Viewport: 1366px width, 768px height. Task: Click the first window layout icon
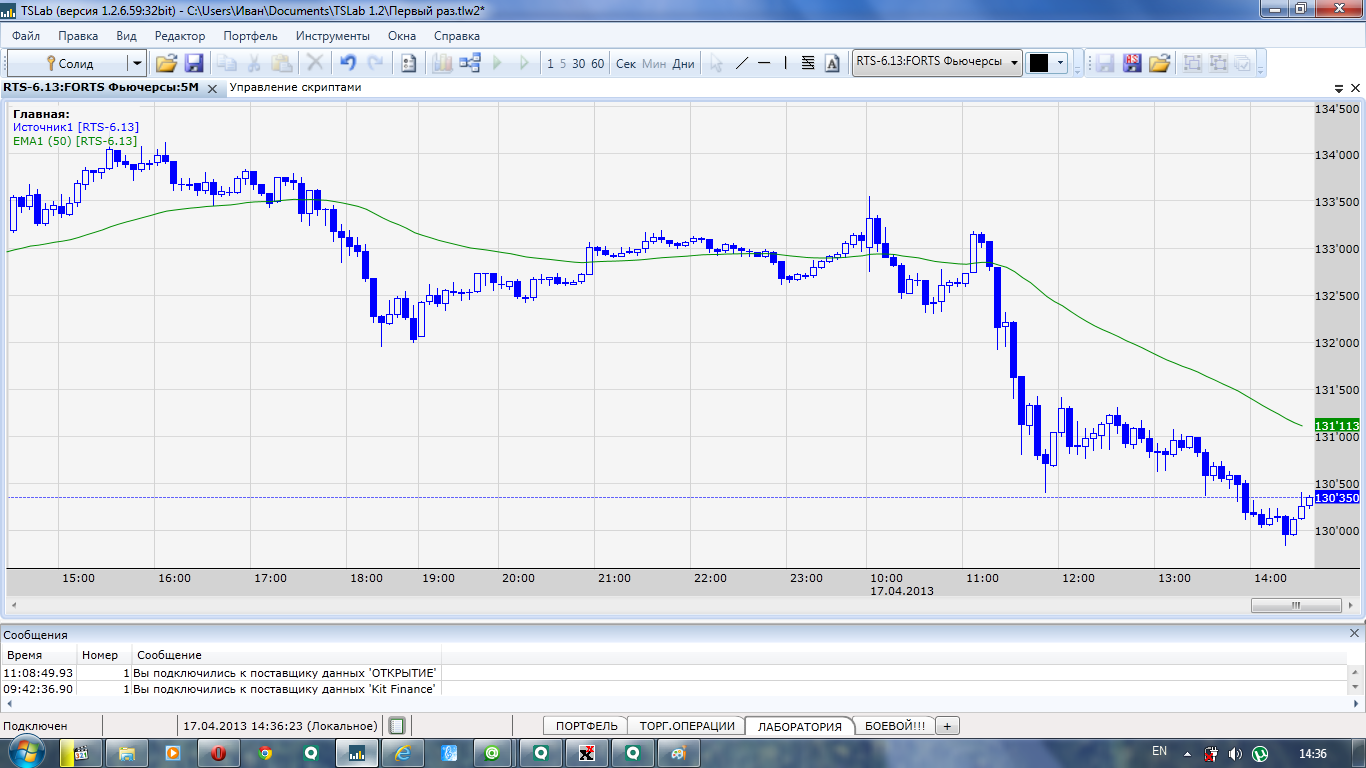coord(1192,63)
